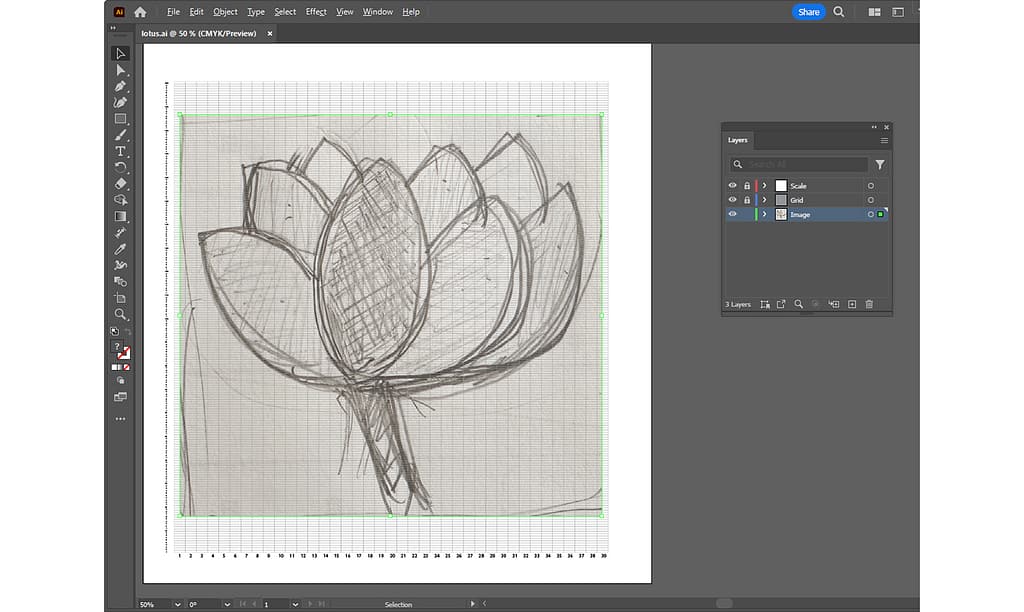Pick the Type tool in toolbar
The width and height of the screenshot is (1024, 612).
click(121, 151)
